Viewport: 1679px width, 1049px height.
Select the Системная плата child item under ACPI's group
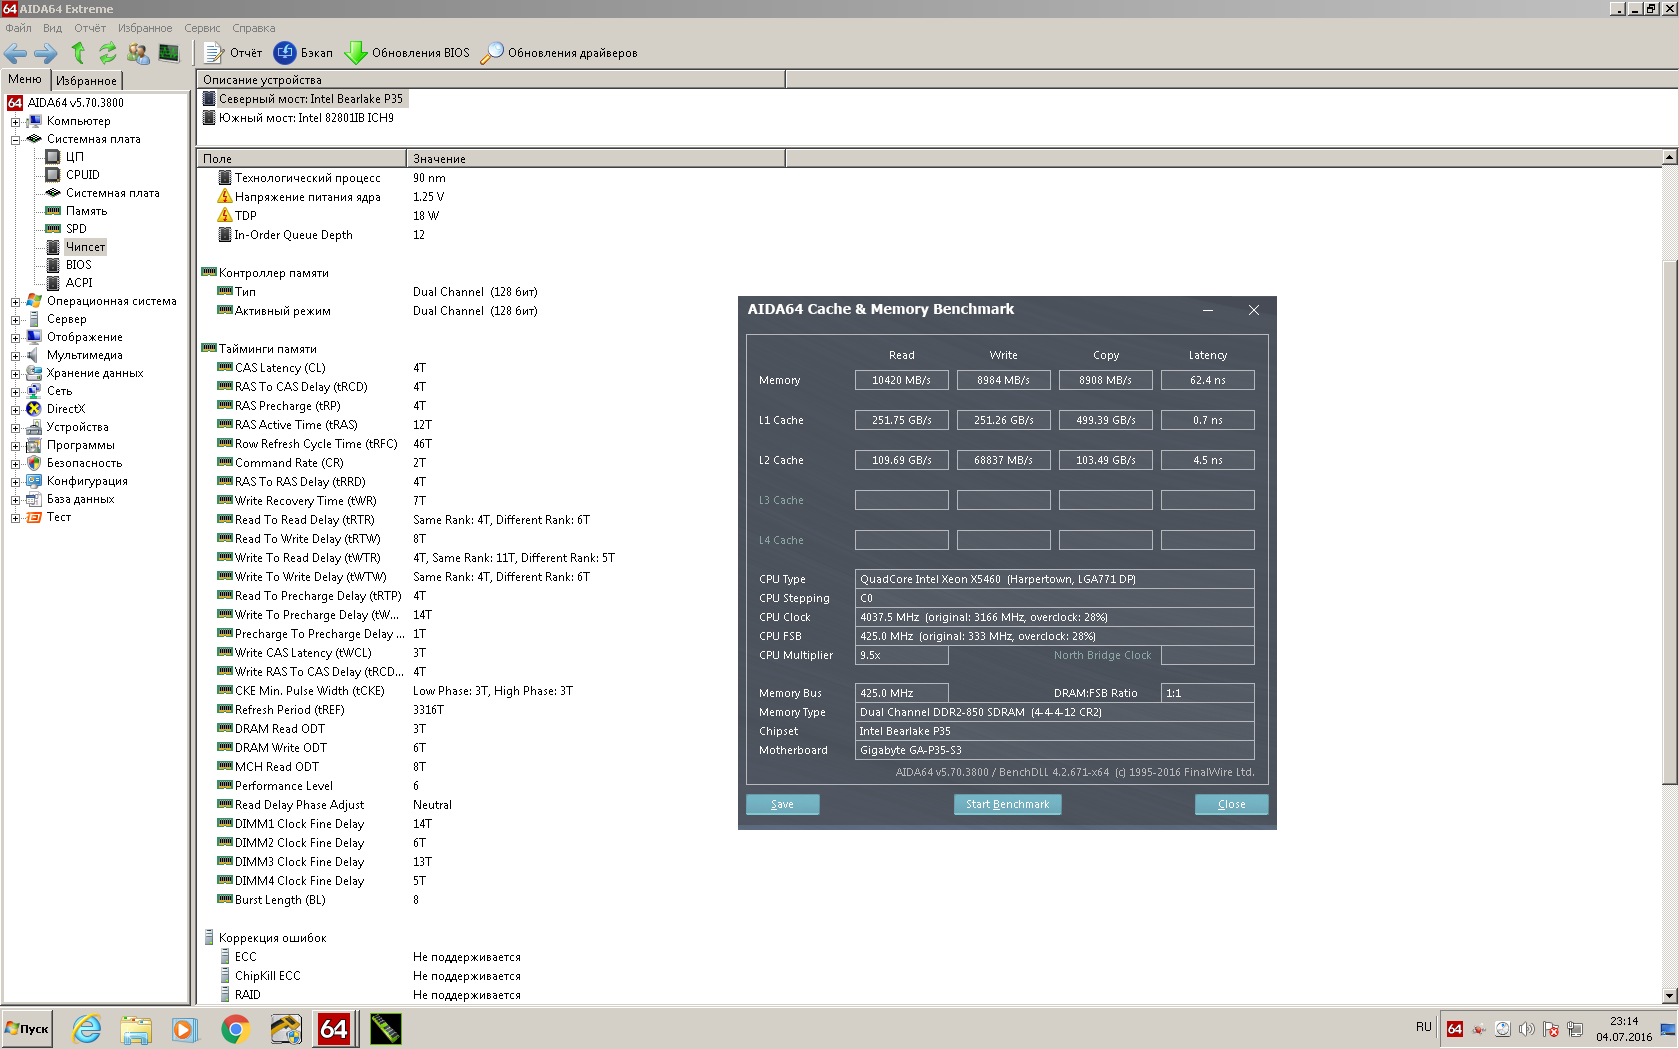pyautogui.click(x=112, y=193)
